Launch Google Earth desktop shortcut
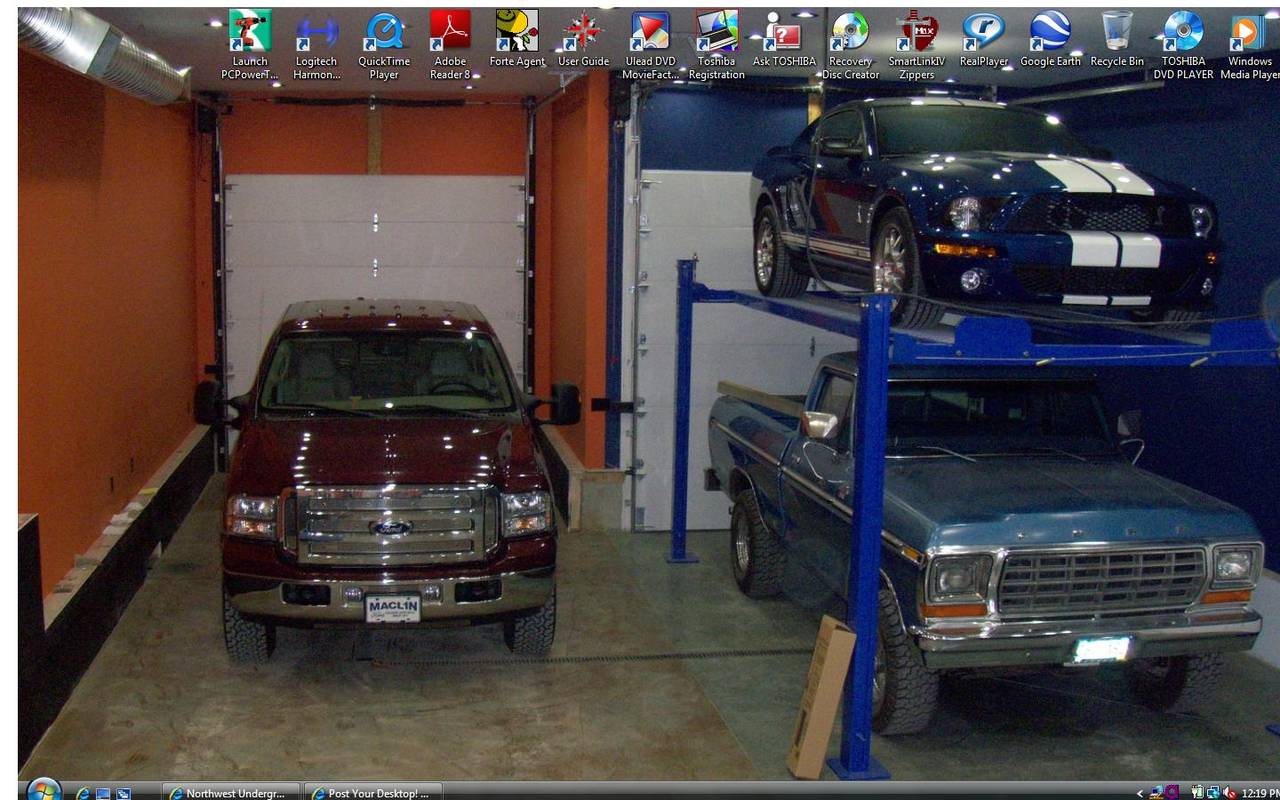Image resolution: width=1280 pixels, height=800 pixels. pyautogui.click(x=1050, y=39)
